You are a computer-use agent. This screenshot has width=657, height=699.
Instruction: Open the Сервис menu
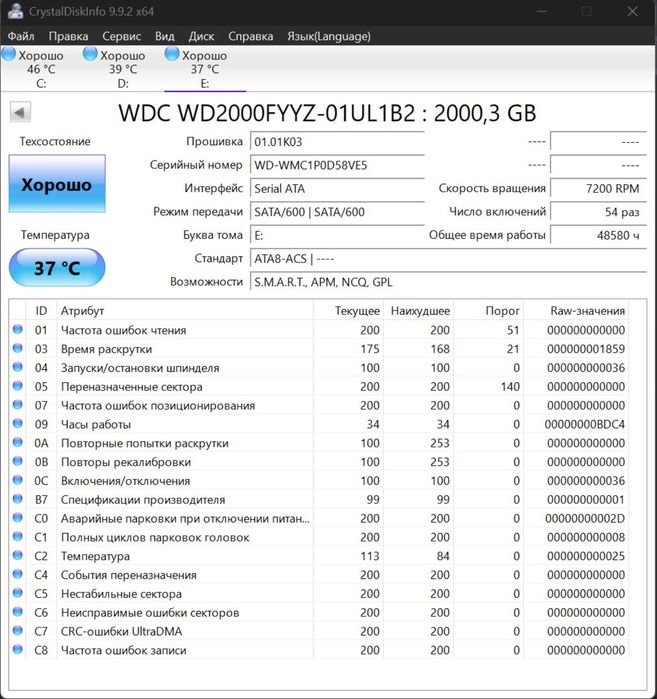tap(122, 36)
